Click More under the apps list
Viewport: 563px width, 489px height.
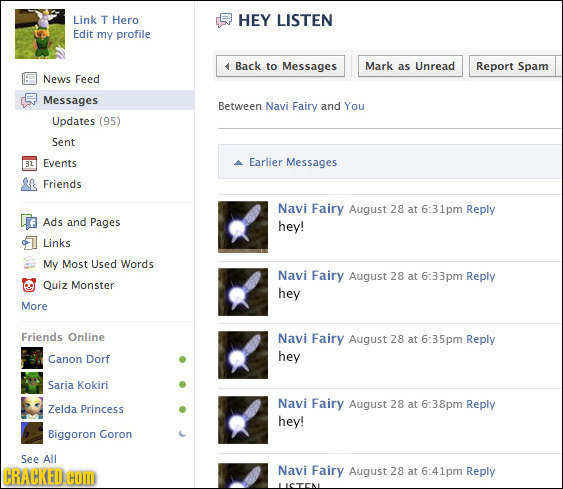(34, 306)
